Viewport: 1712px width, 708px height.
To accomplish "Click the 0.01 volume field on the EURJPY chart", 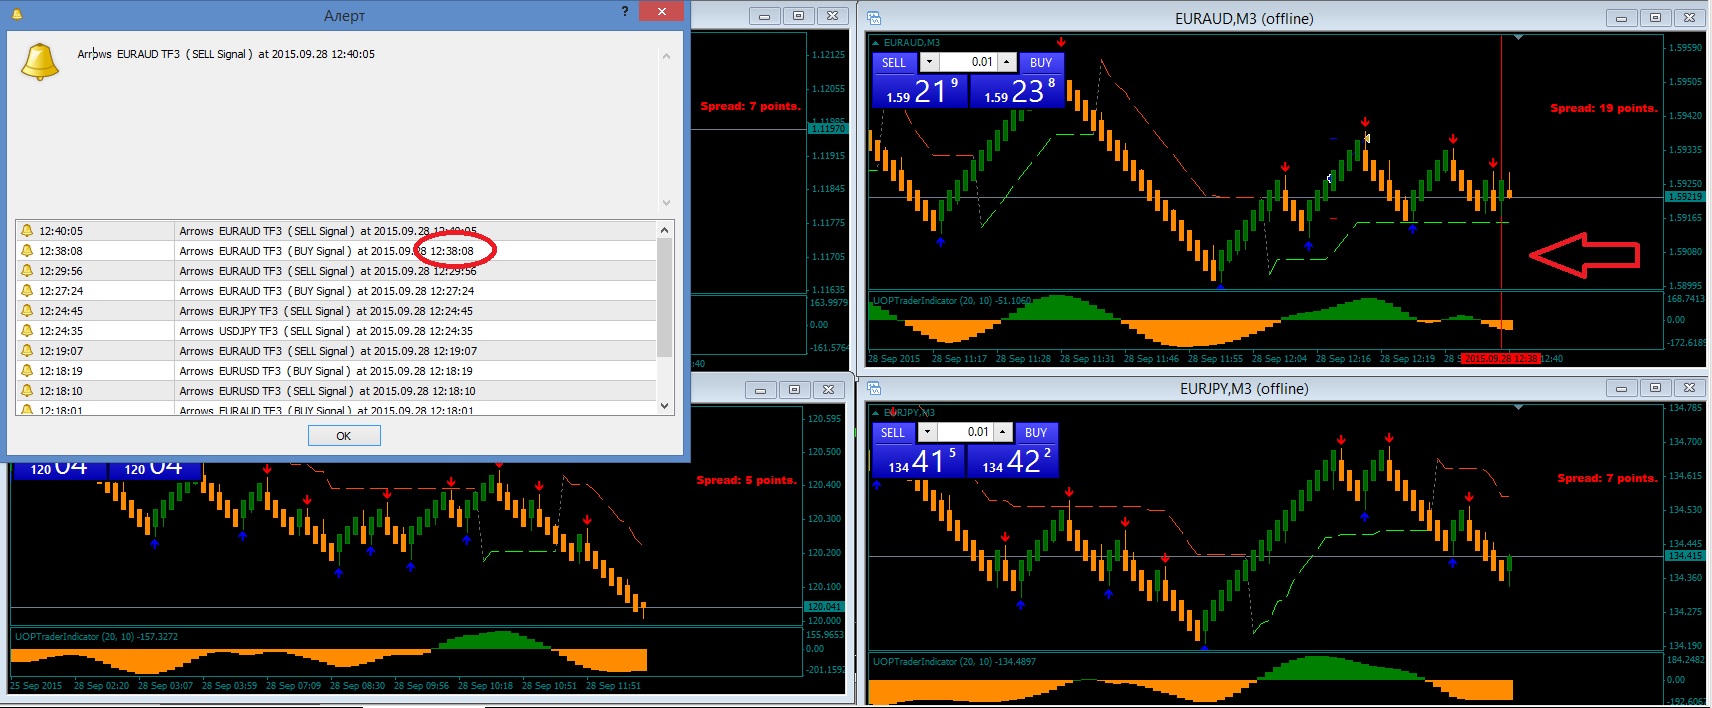I will coord(965,432).
